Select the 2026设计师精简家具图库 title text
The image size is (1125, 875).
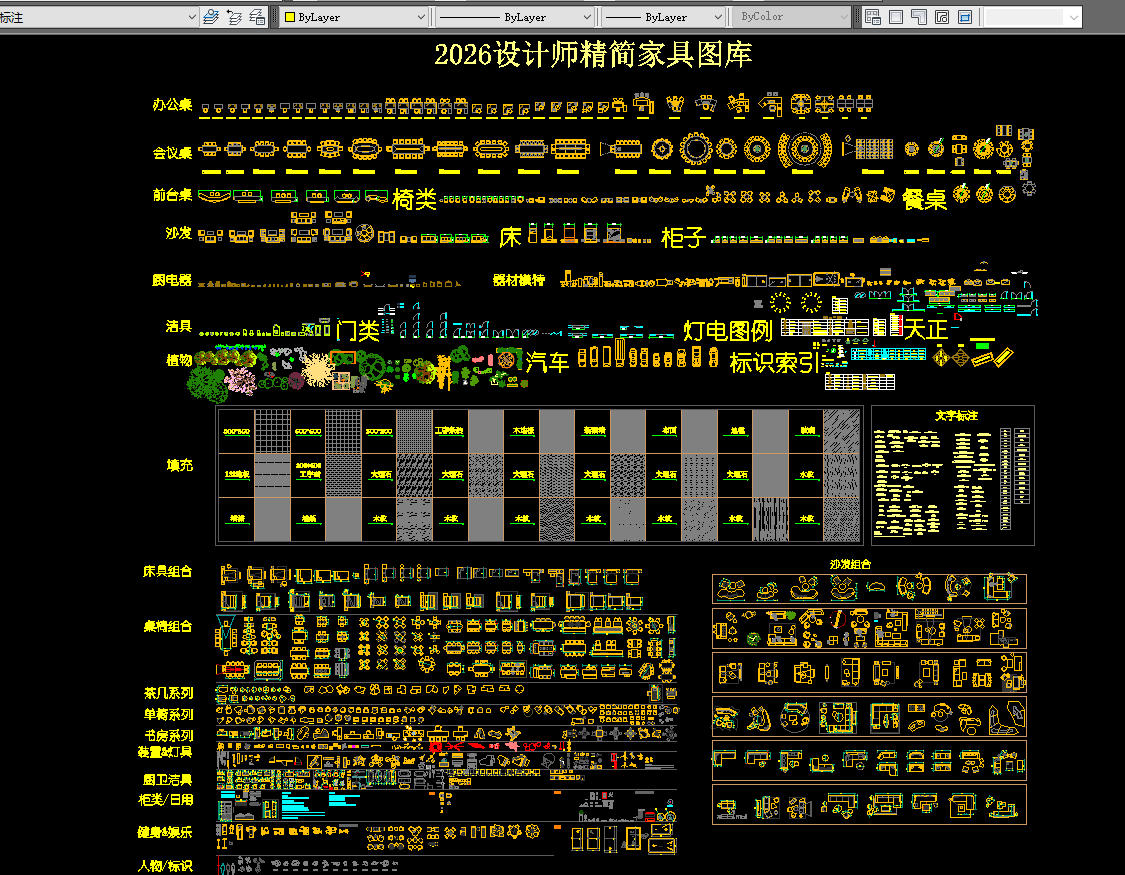pos(592,54)
